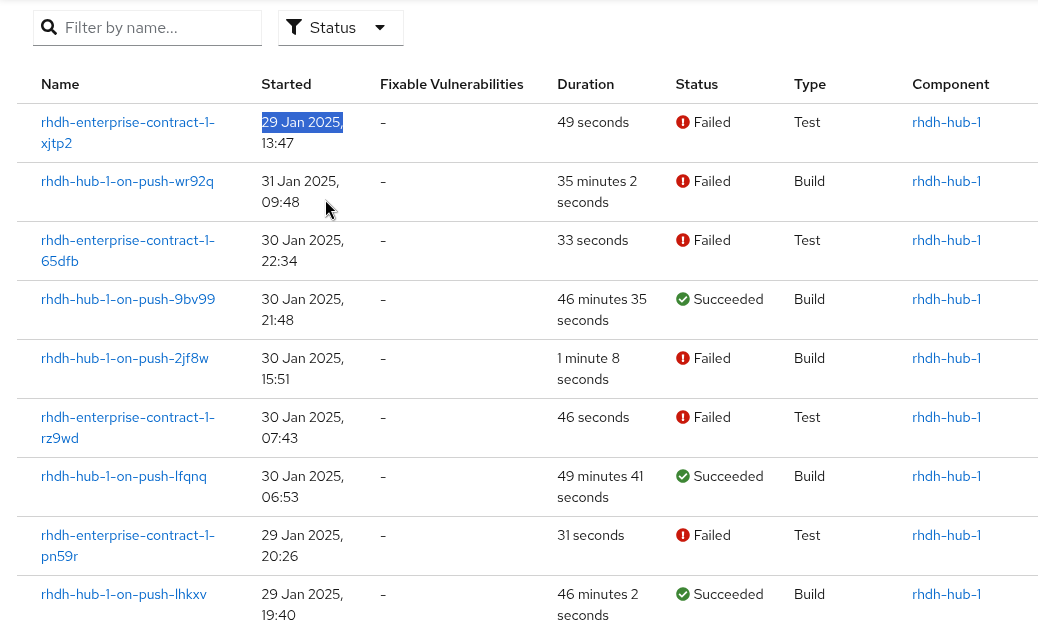1038x633 pixels.
Task: Focus the Filter by name input
Action: coord(158,28)
